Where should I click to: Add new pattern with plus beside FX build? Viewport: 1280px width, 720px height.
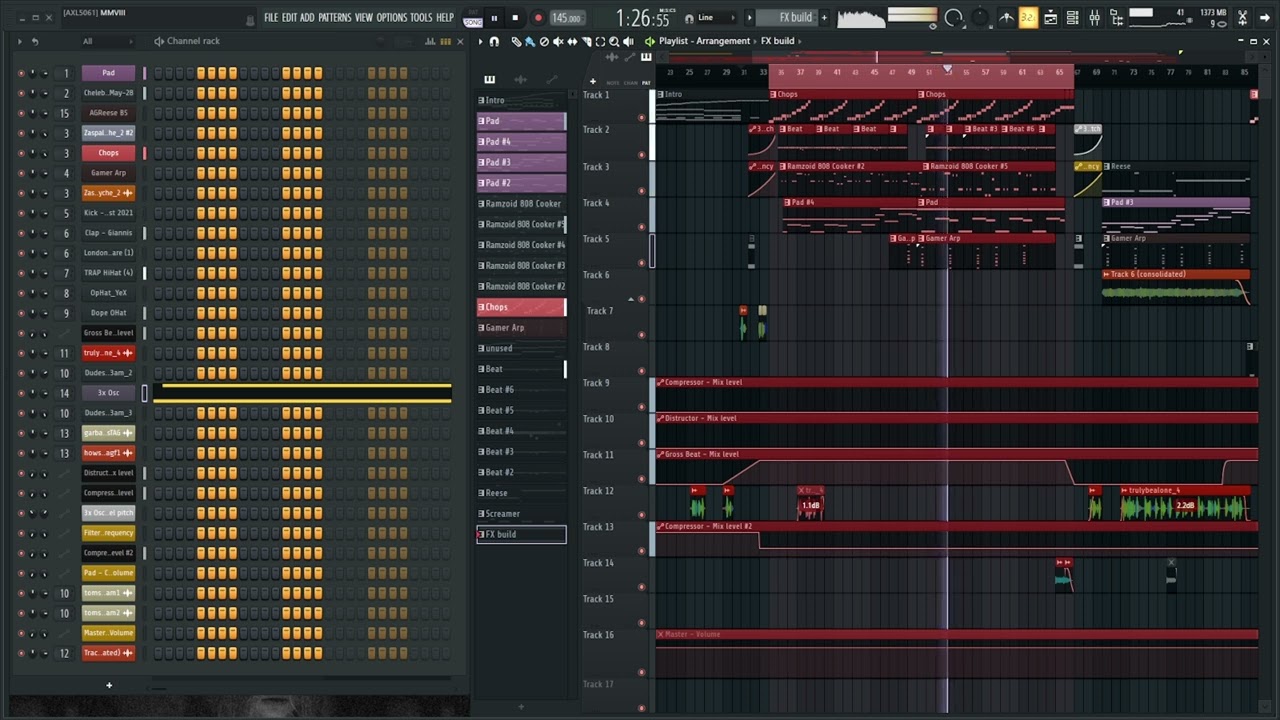[x=824, y=17]
